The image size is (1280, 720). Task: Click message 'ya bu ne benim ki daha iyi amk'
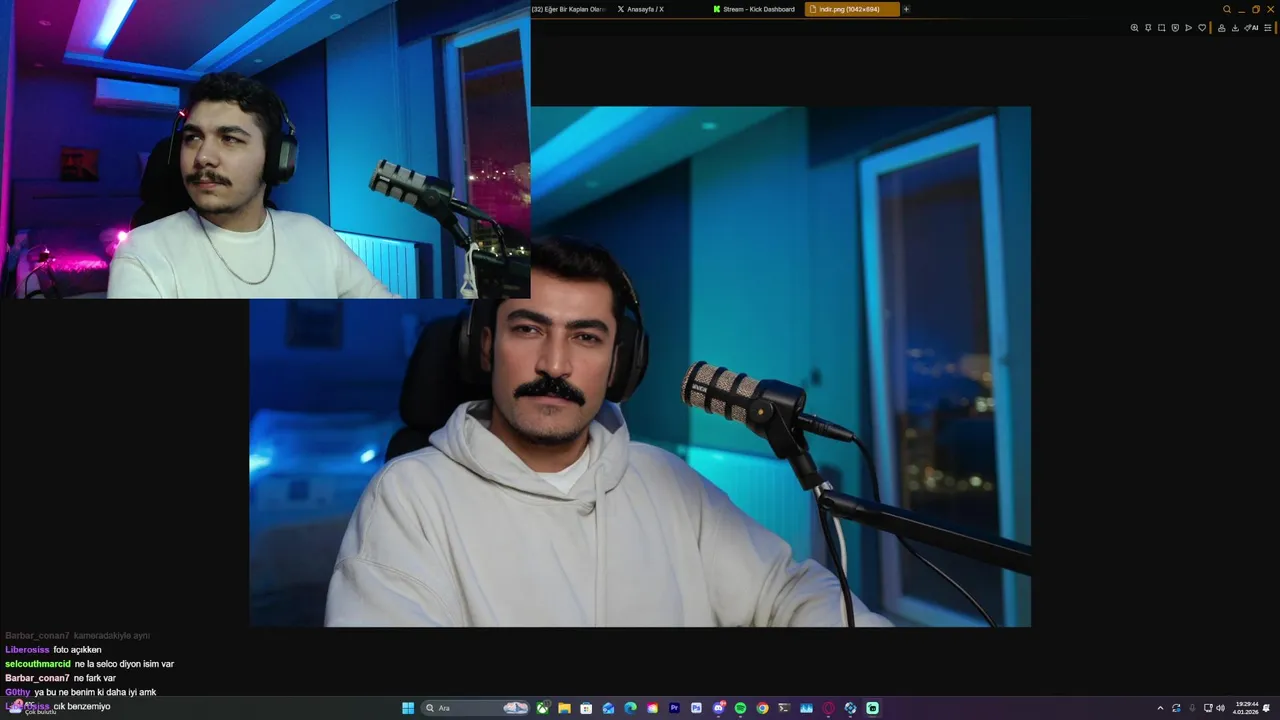click(x=95, y=692)
